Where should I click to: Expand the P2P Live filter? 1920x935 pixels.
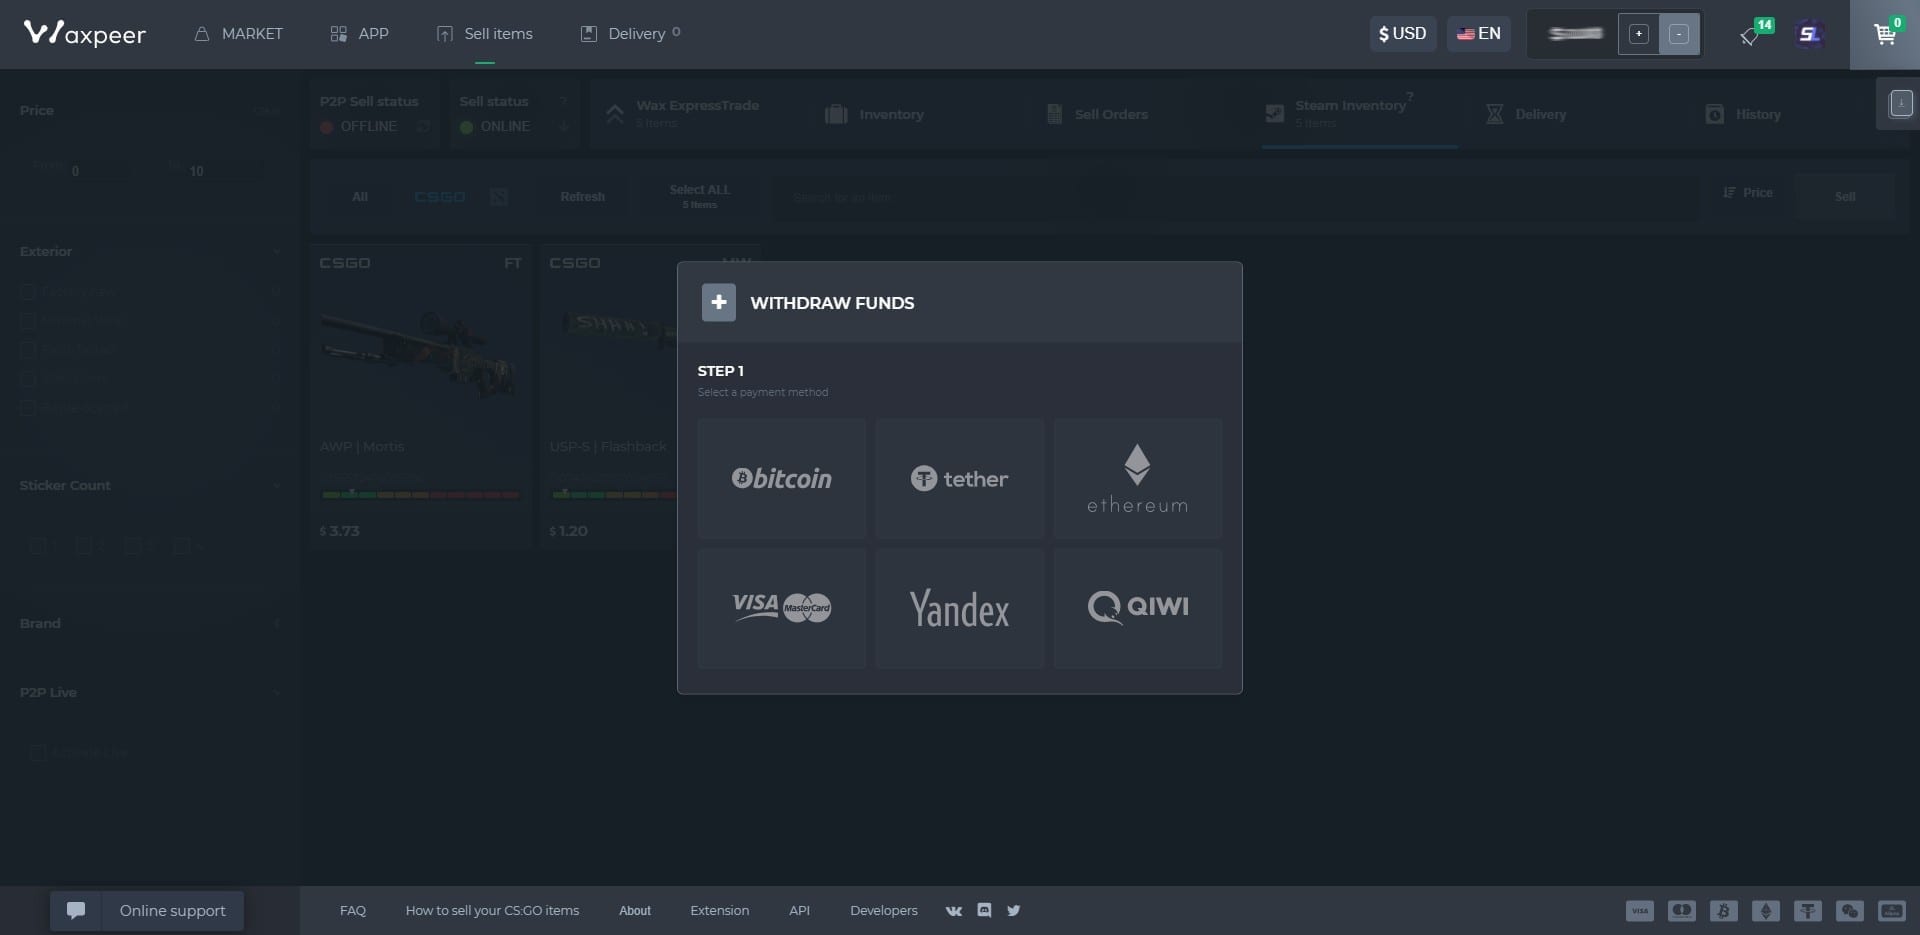coord(150,692)
